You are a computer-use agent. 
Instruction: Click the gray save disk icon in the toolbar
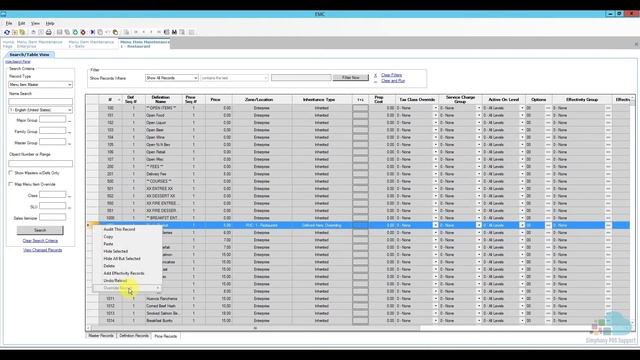(x=60, y=32)
